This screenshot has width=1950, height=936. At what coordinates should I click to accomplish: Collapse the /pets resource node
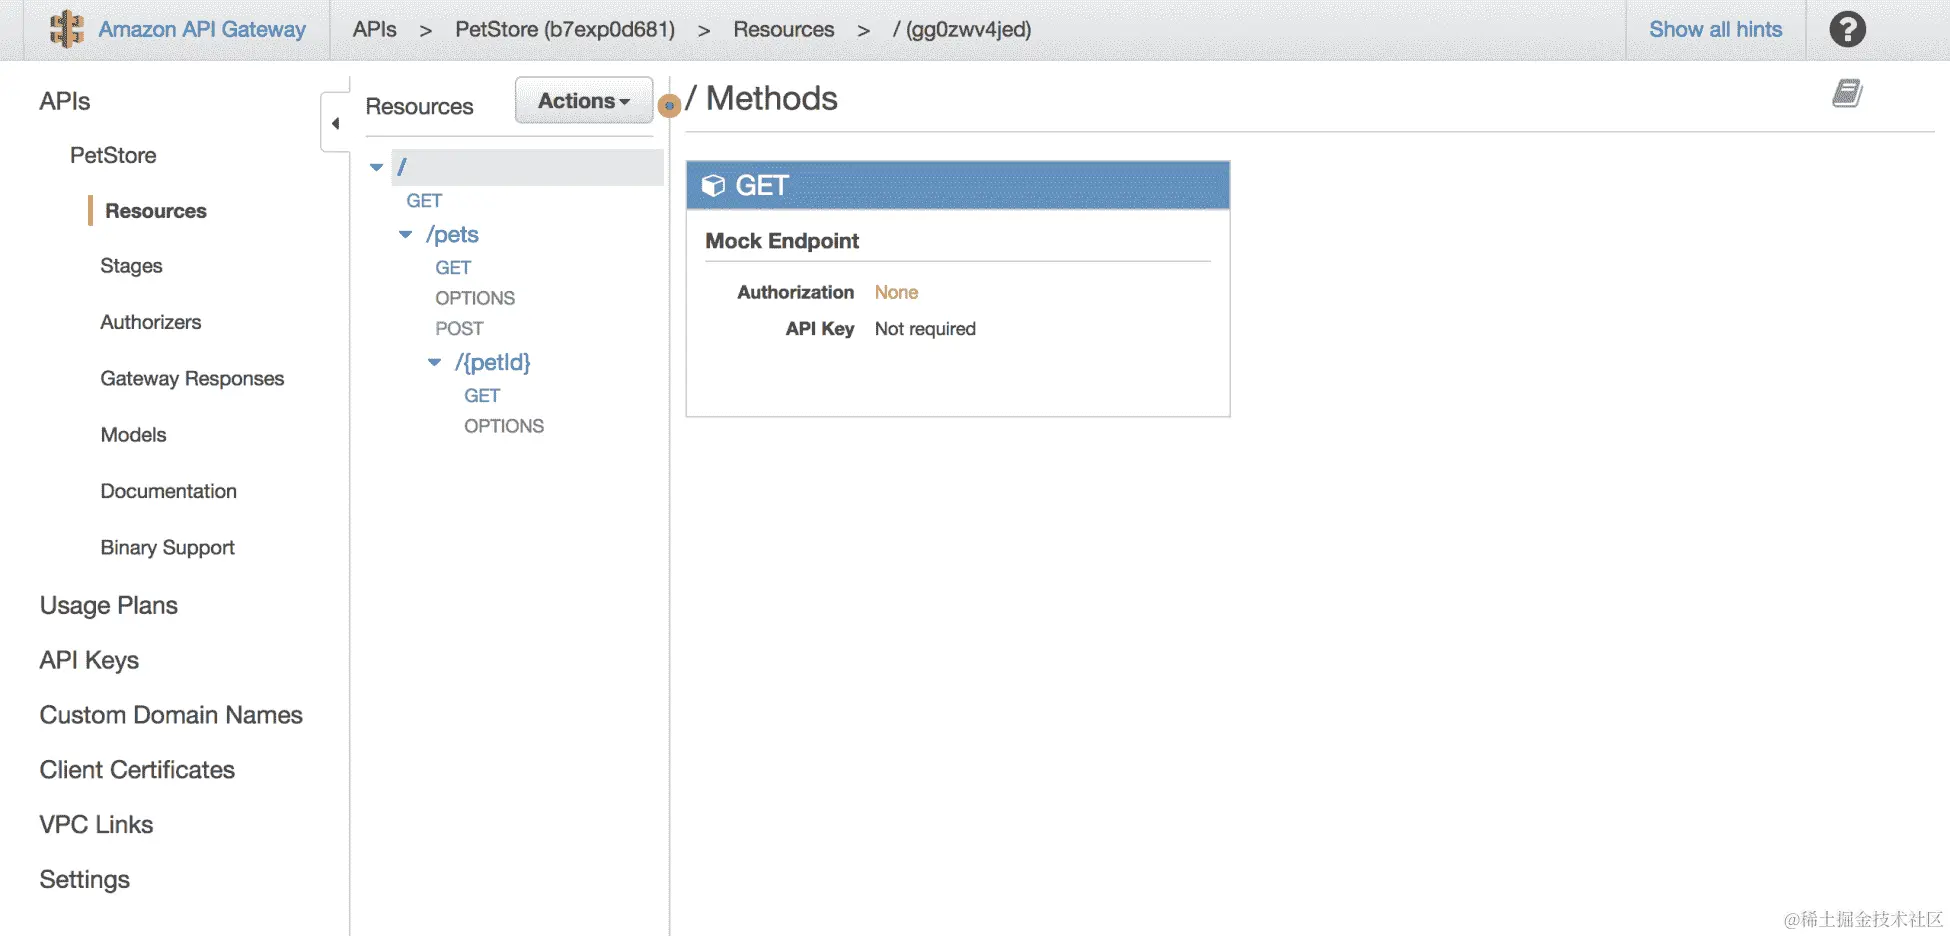click(405, 234)
